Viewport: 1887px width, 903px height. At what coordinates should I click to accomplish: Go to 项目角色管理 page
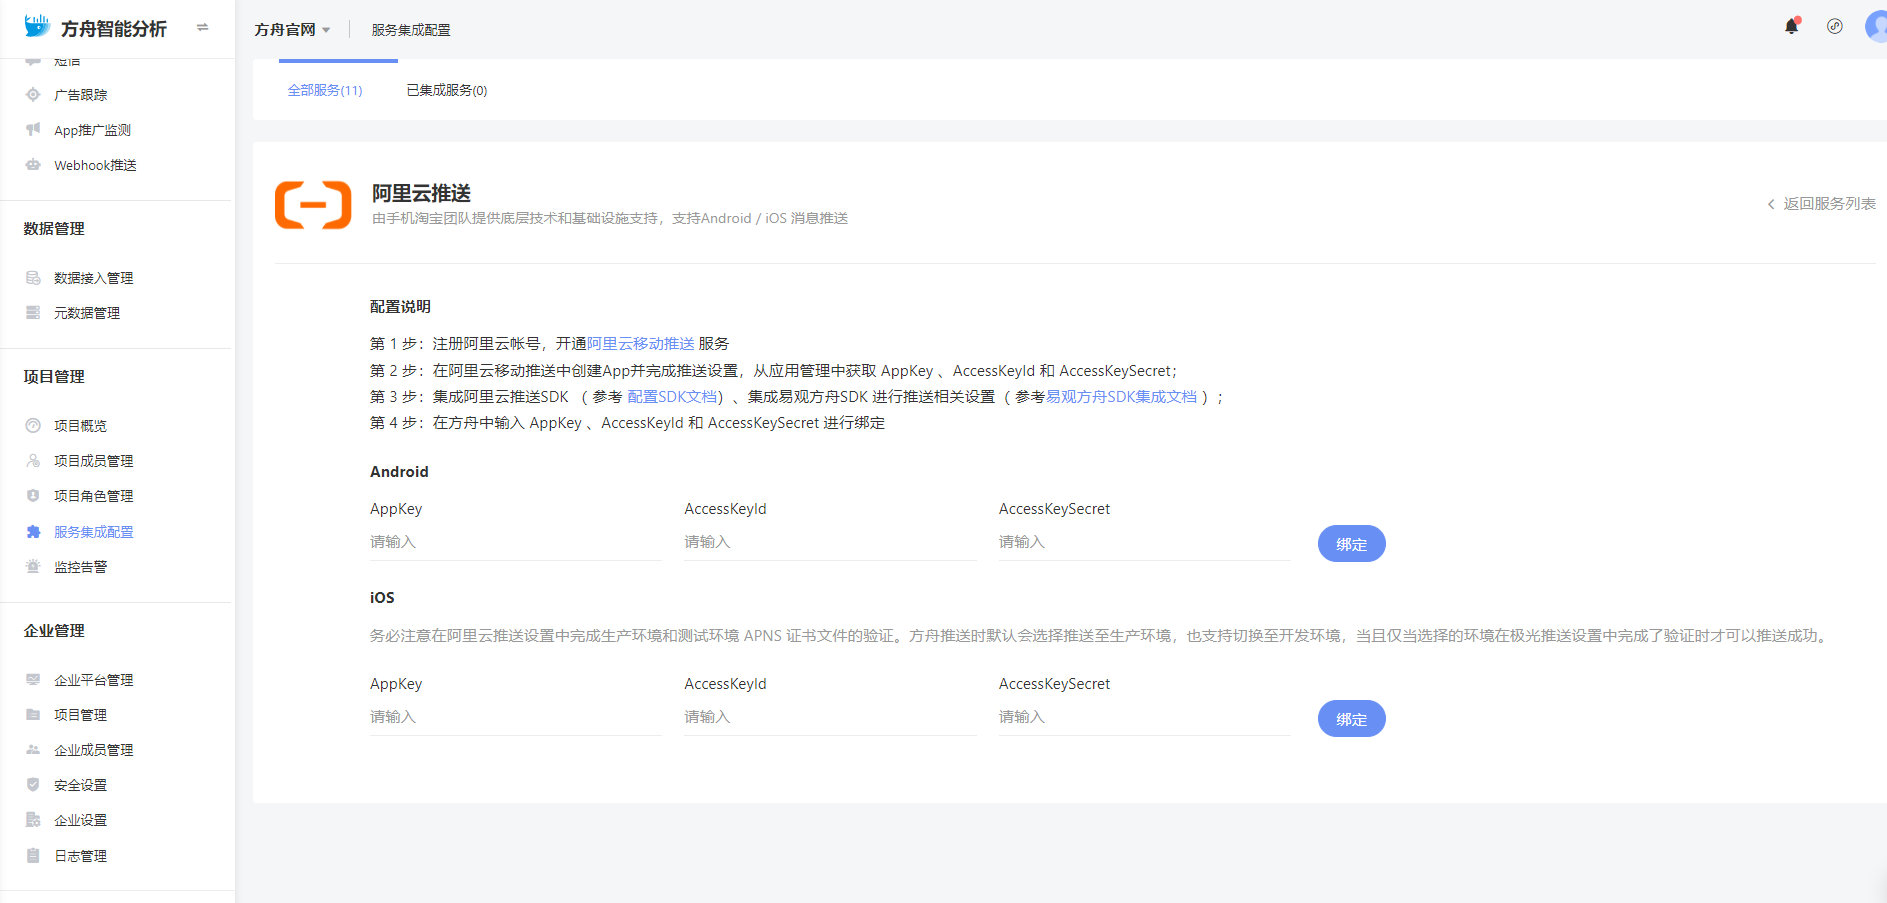tap(94, 496)
